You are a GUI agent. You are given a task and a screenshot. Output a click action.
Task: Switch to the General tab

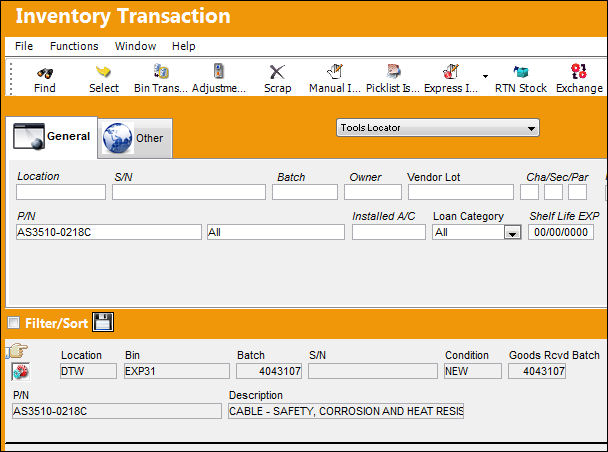click(52, 137)
